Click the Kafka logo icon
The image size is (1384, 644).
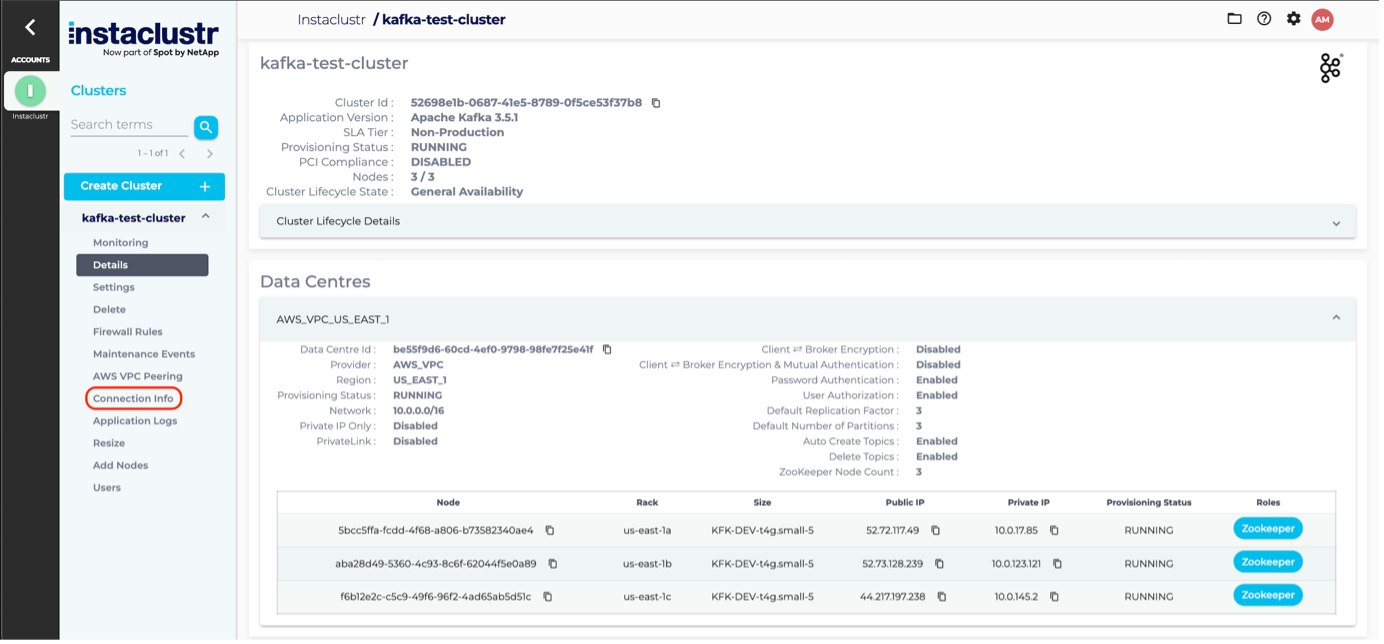point(1331,68)
